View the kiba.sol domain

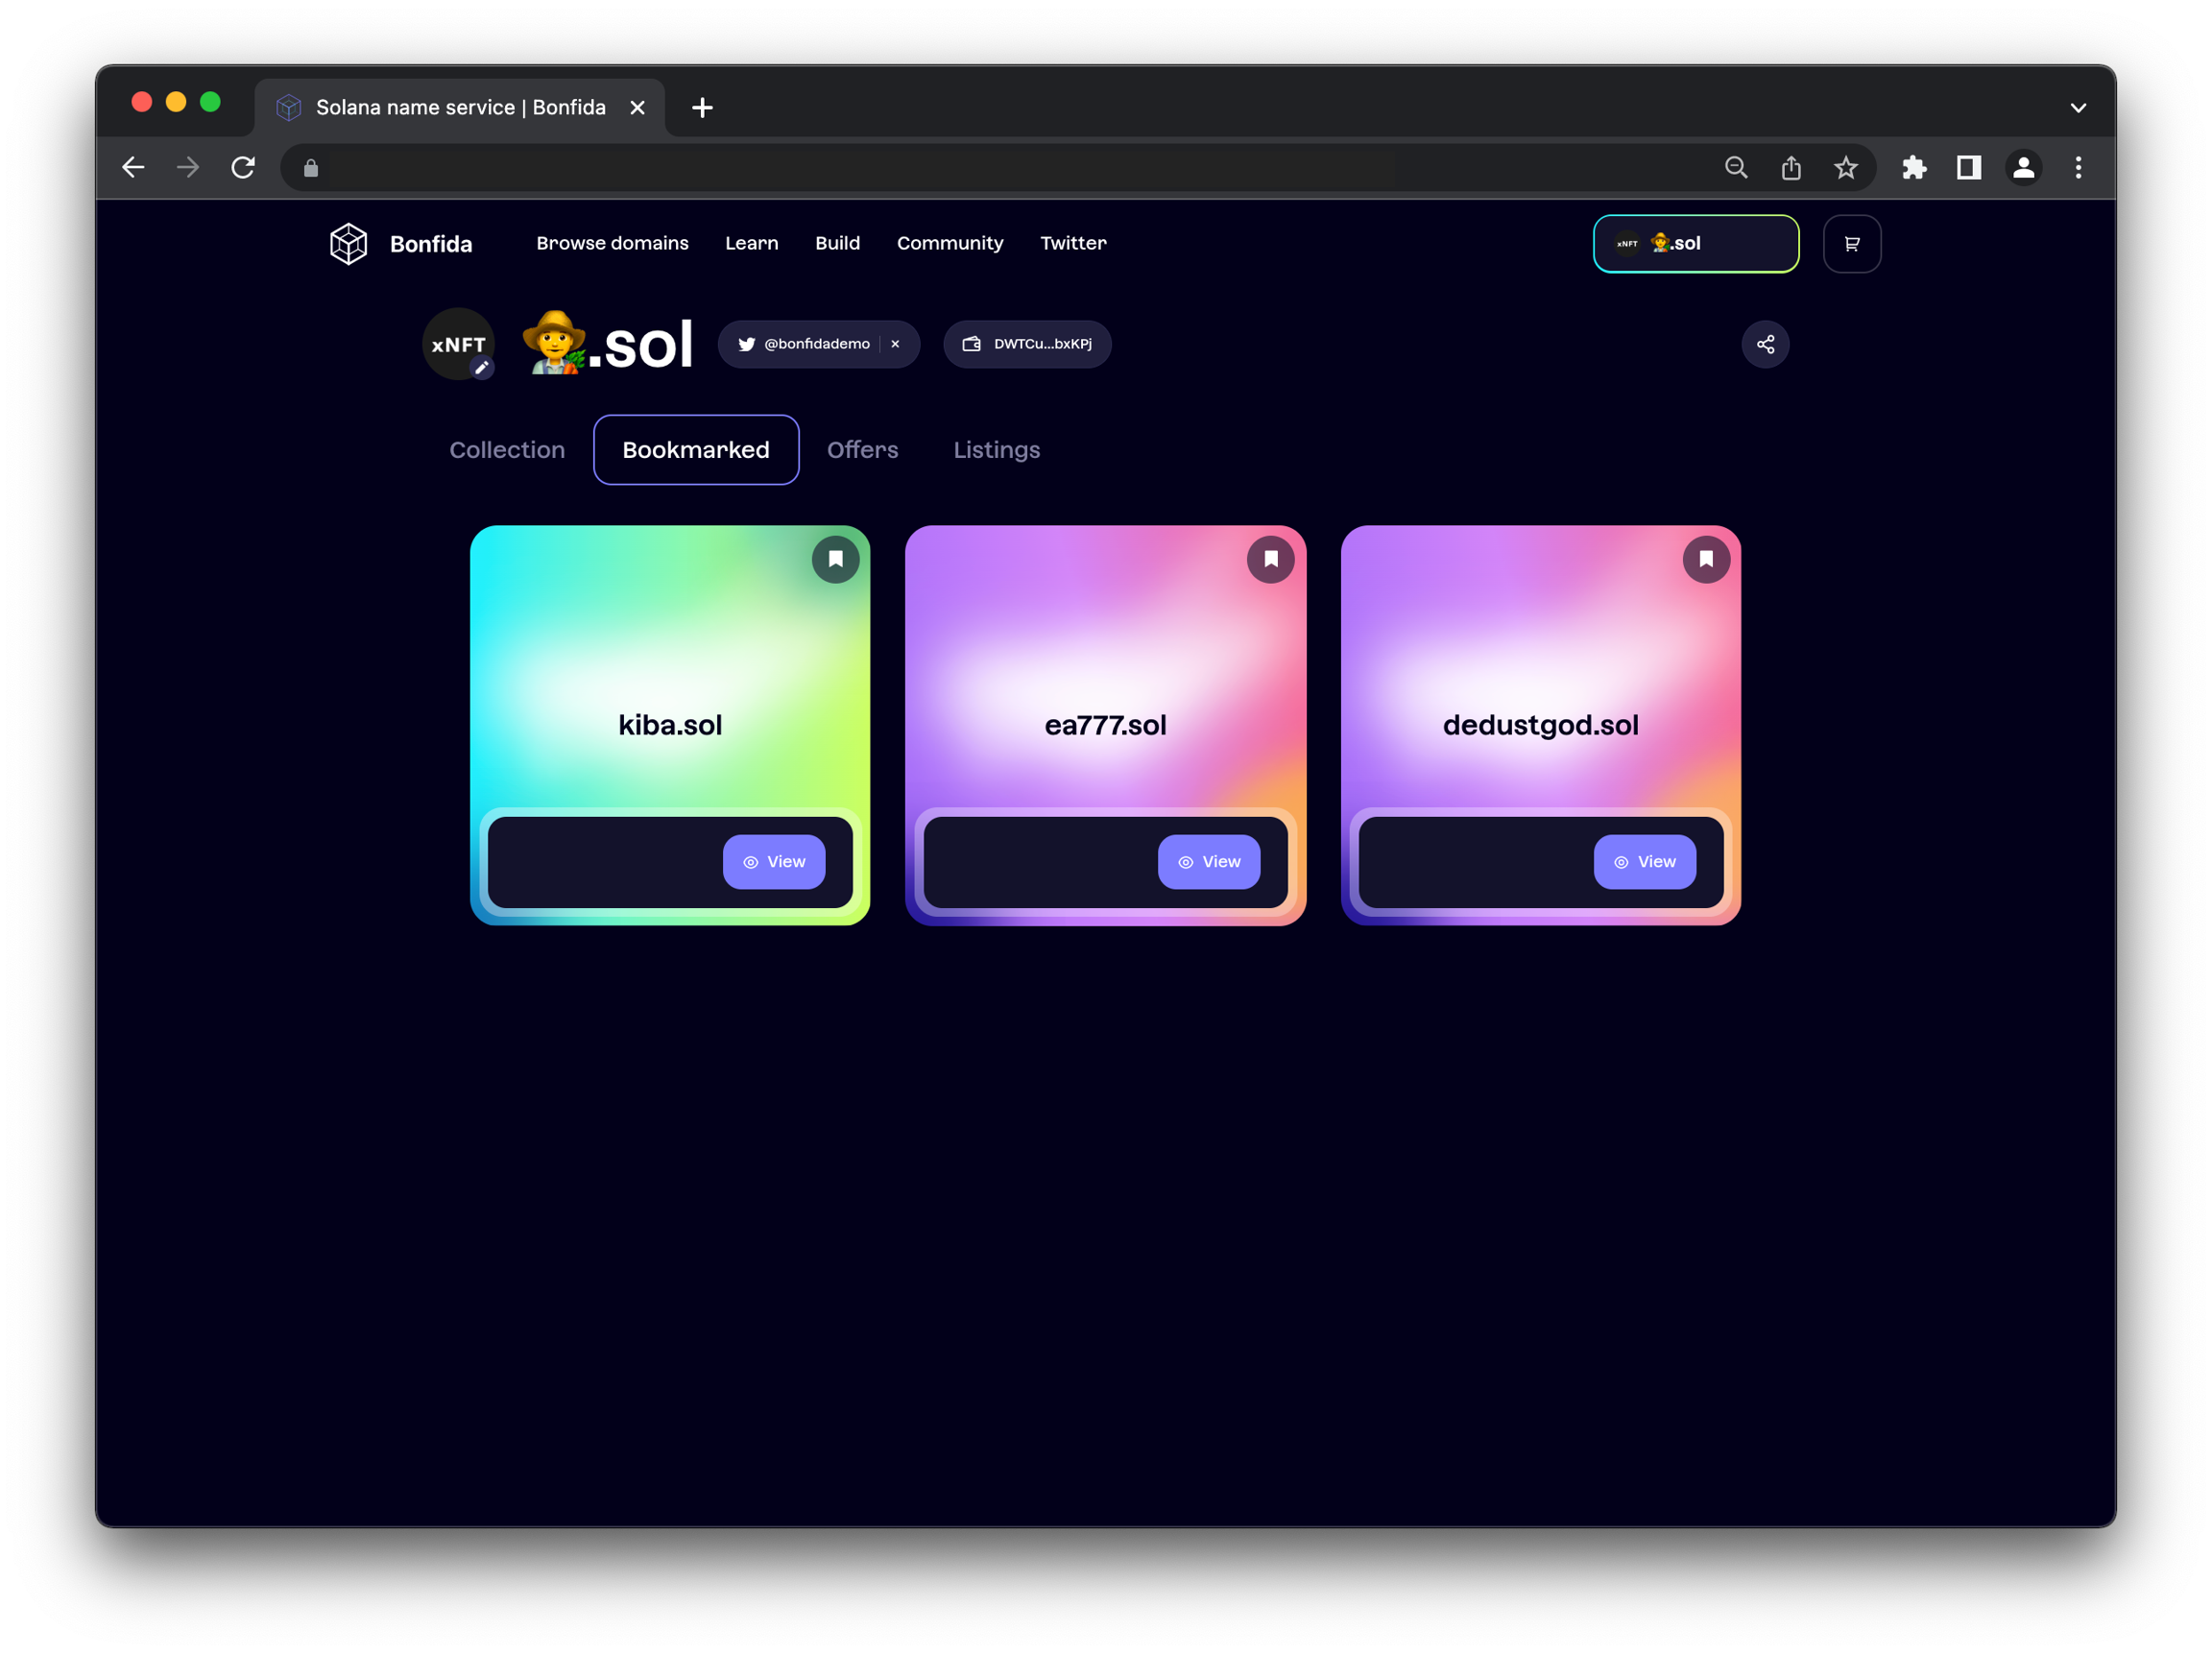pos(773,862)
